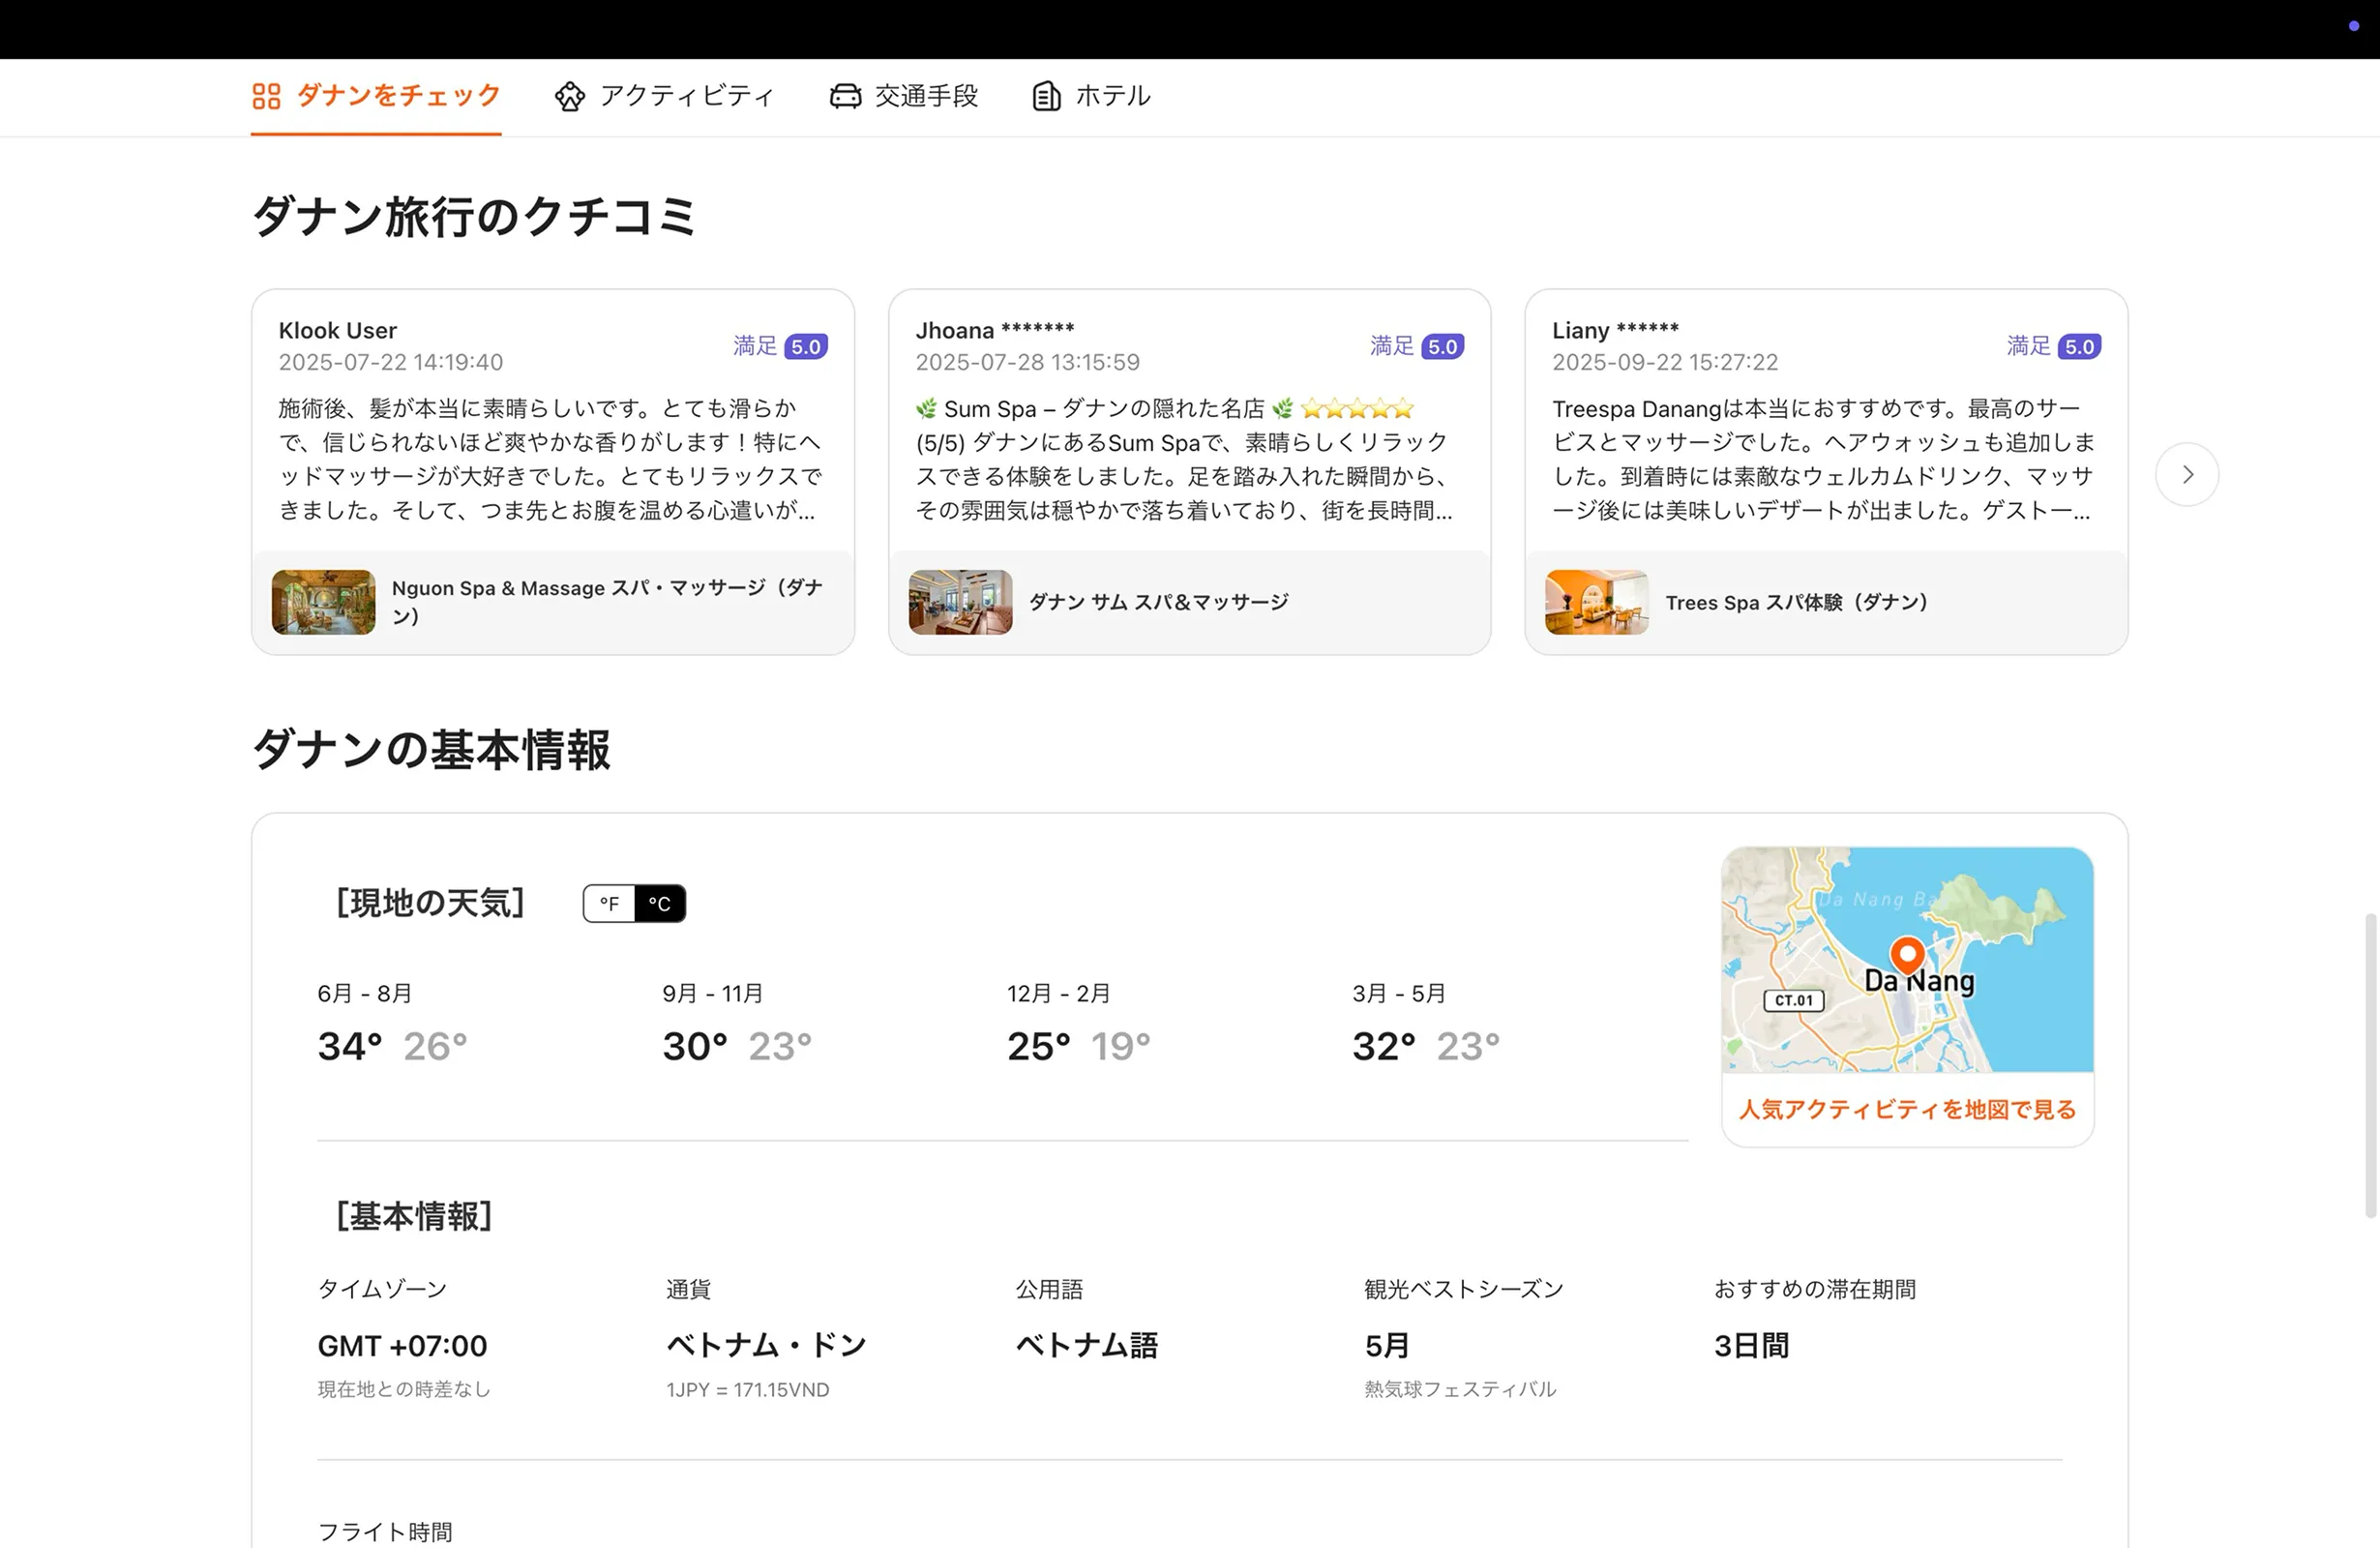Open the Trees Spa thumbnail image
The height and width of the screenshot is (1548, 2380).
click(1597, 602)
